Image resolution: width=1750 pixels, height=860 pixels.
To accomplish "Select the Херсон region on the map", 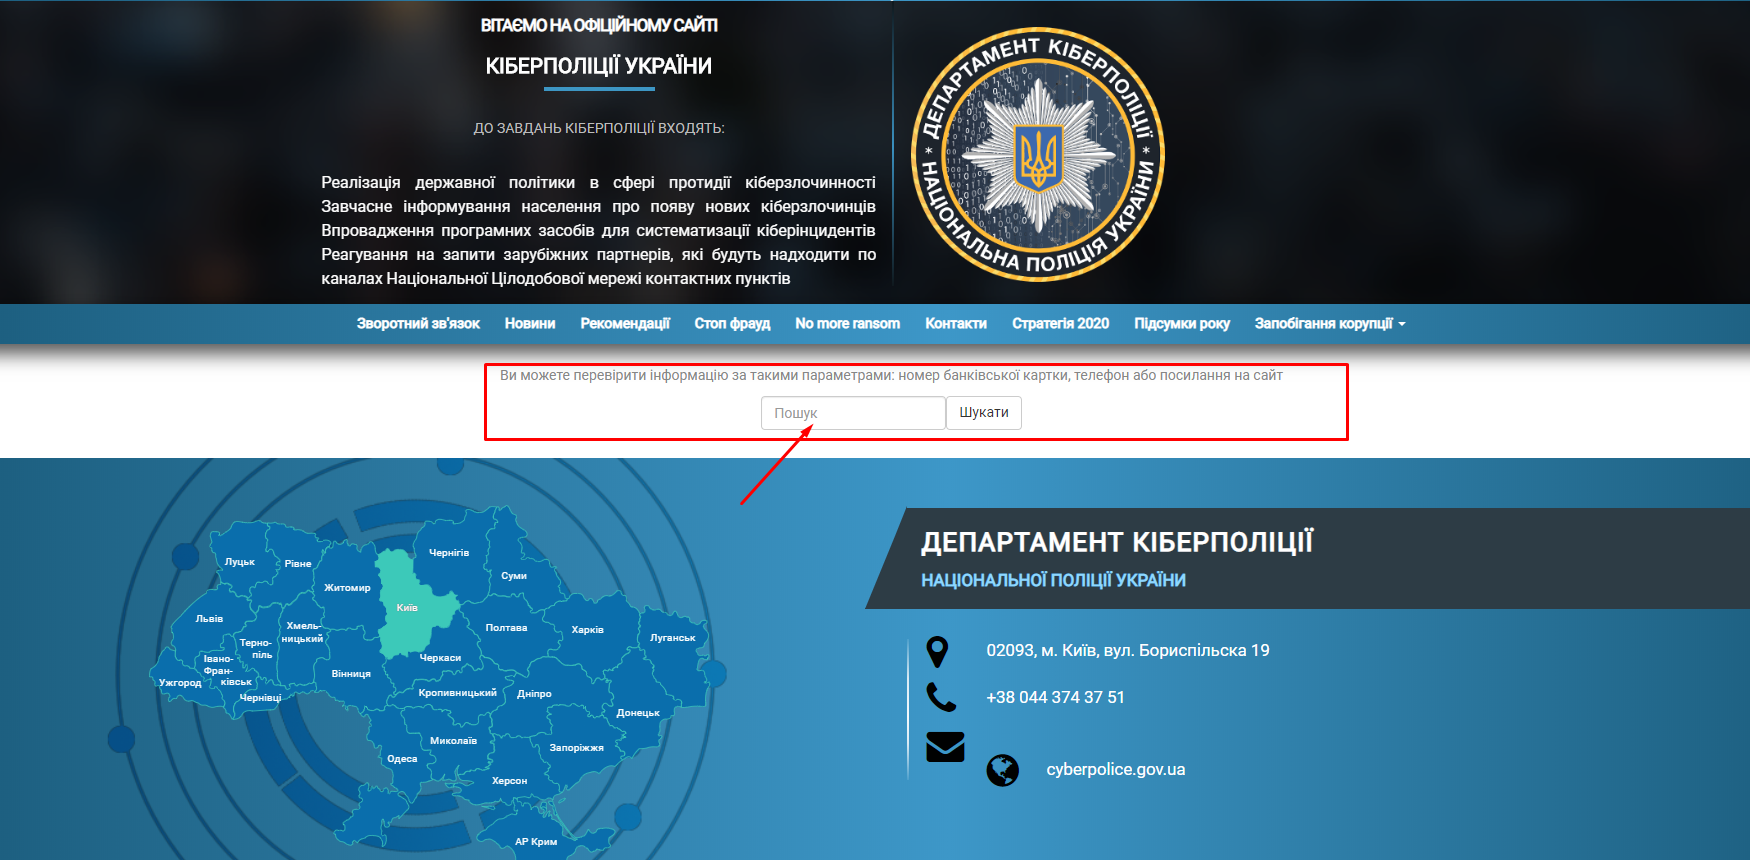I will point(510,781).
